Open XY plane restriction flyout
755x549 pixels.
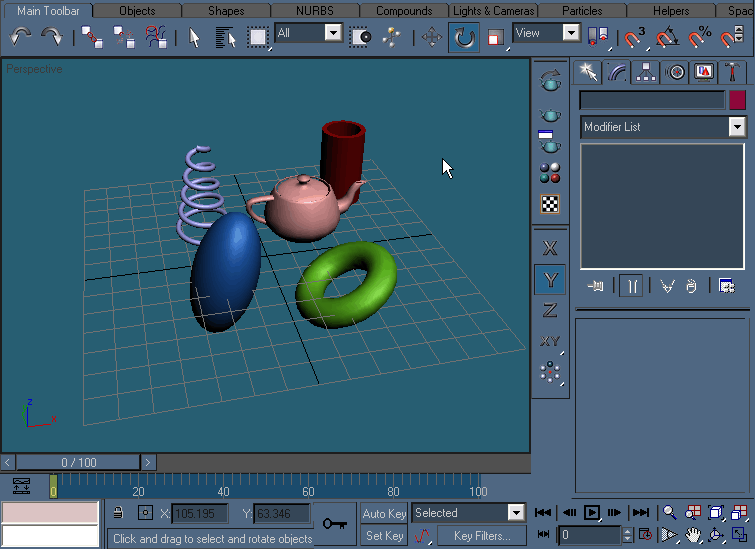coord(550,341)
